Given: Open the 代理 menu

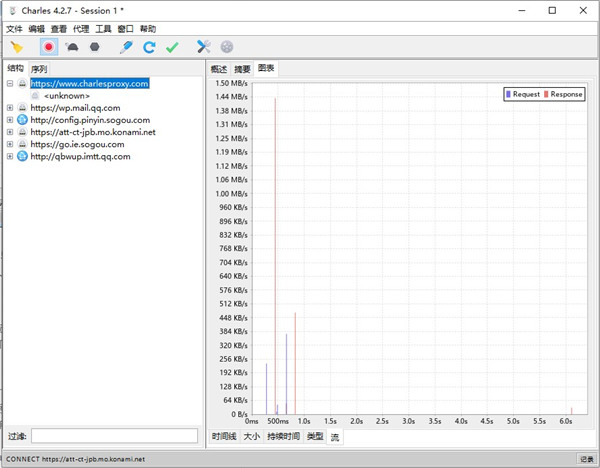Looking at the screenshot, I should coord(81,29).
